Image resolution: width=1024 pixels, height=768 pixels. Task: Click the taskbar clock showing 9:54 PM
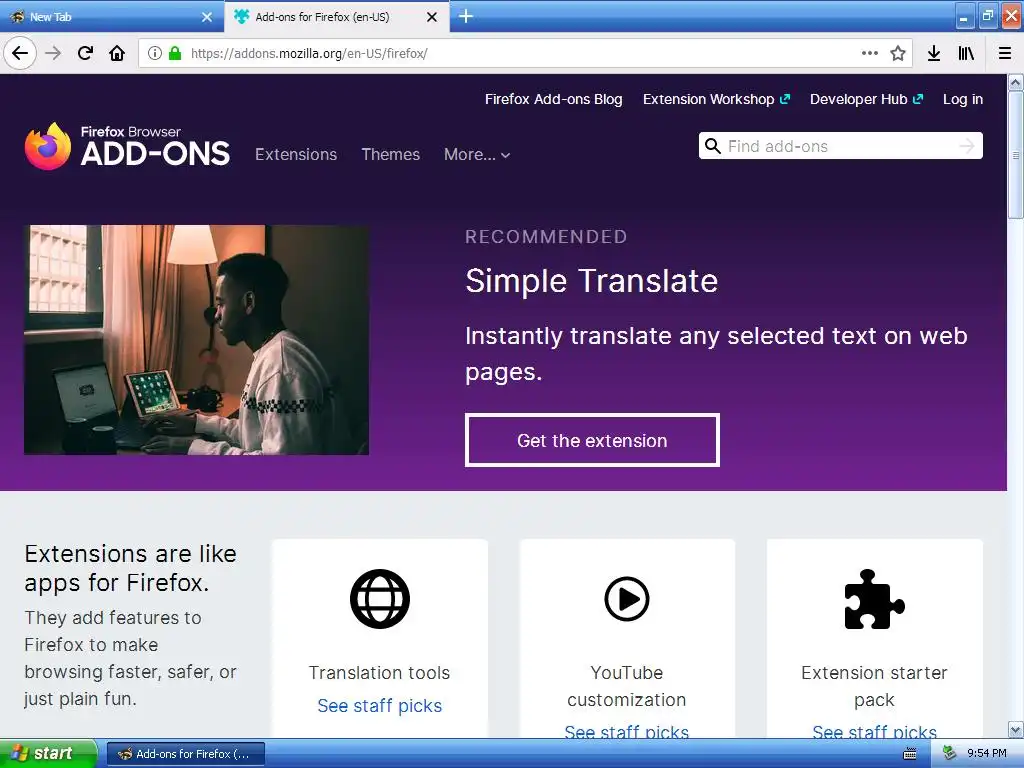[x=986, y=754]
